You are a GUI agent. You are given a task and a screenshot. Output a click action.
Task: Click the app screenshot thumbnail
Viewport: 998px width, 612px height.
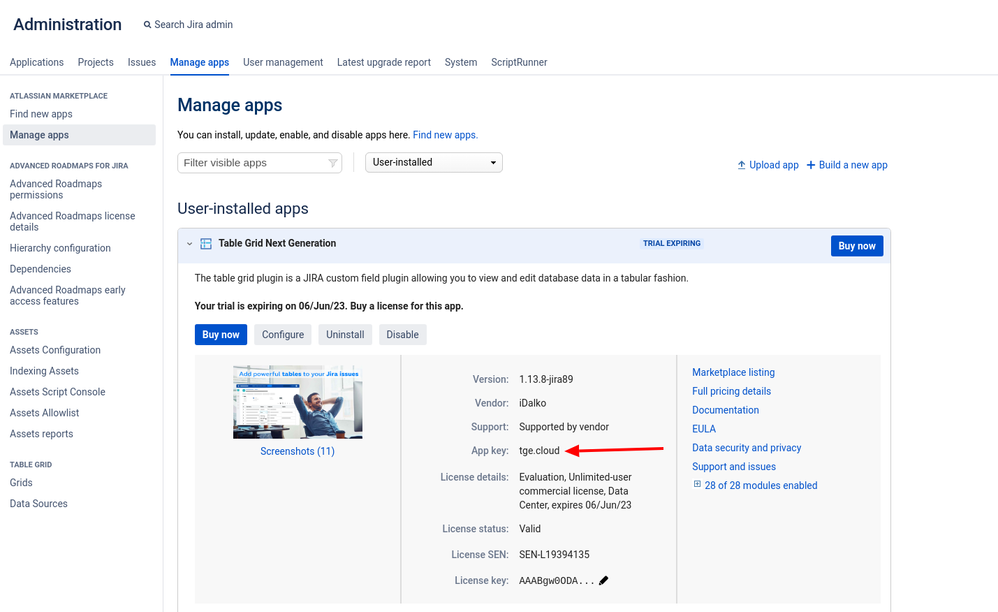(x=297, y=402)
